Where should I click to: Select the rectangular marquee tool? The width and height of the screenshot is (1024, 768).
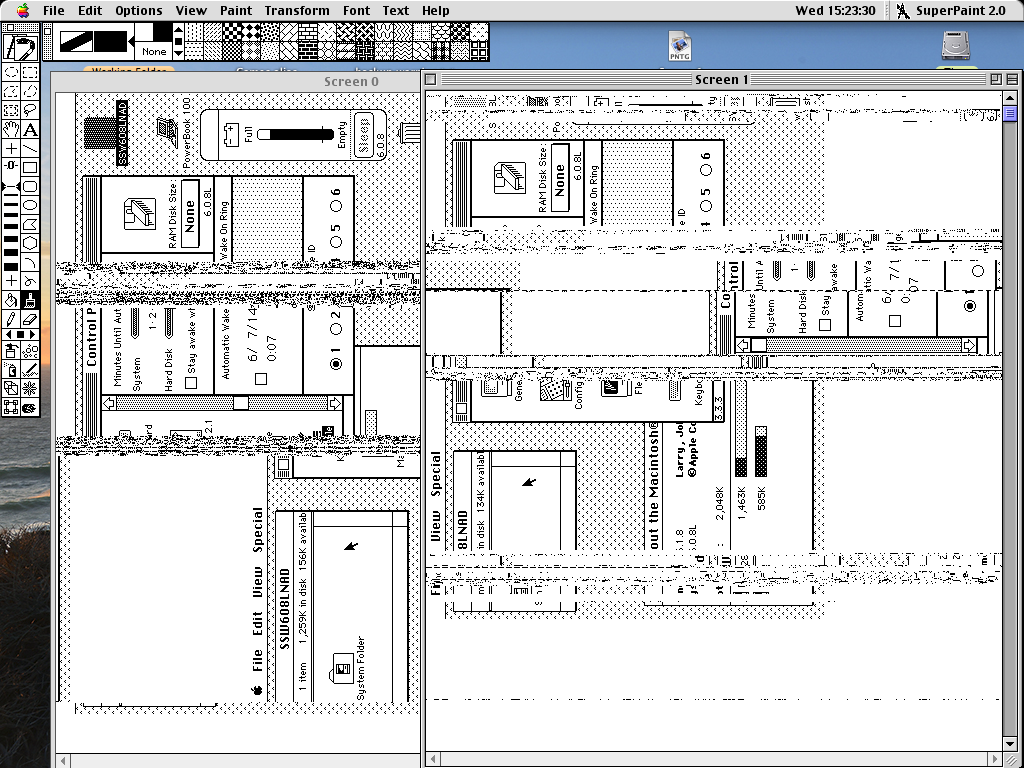tap(30, 72)
